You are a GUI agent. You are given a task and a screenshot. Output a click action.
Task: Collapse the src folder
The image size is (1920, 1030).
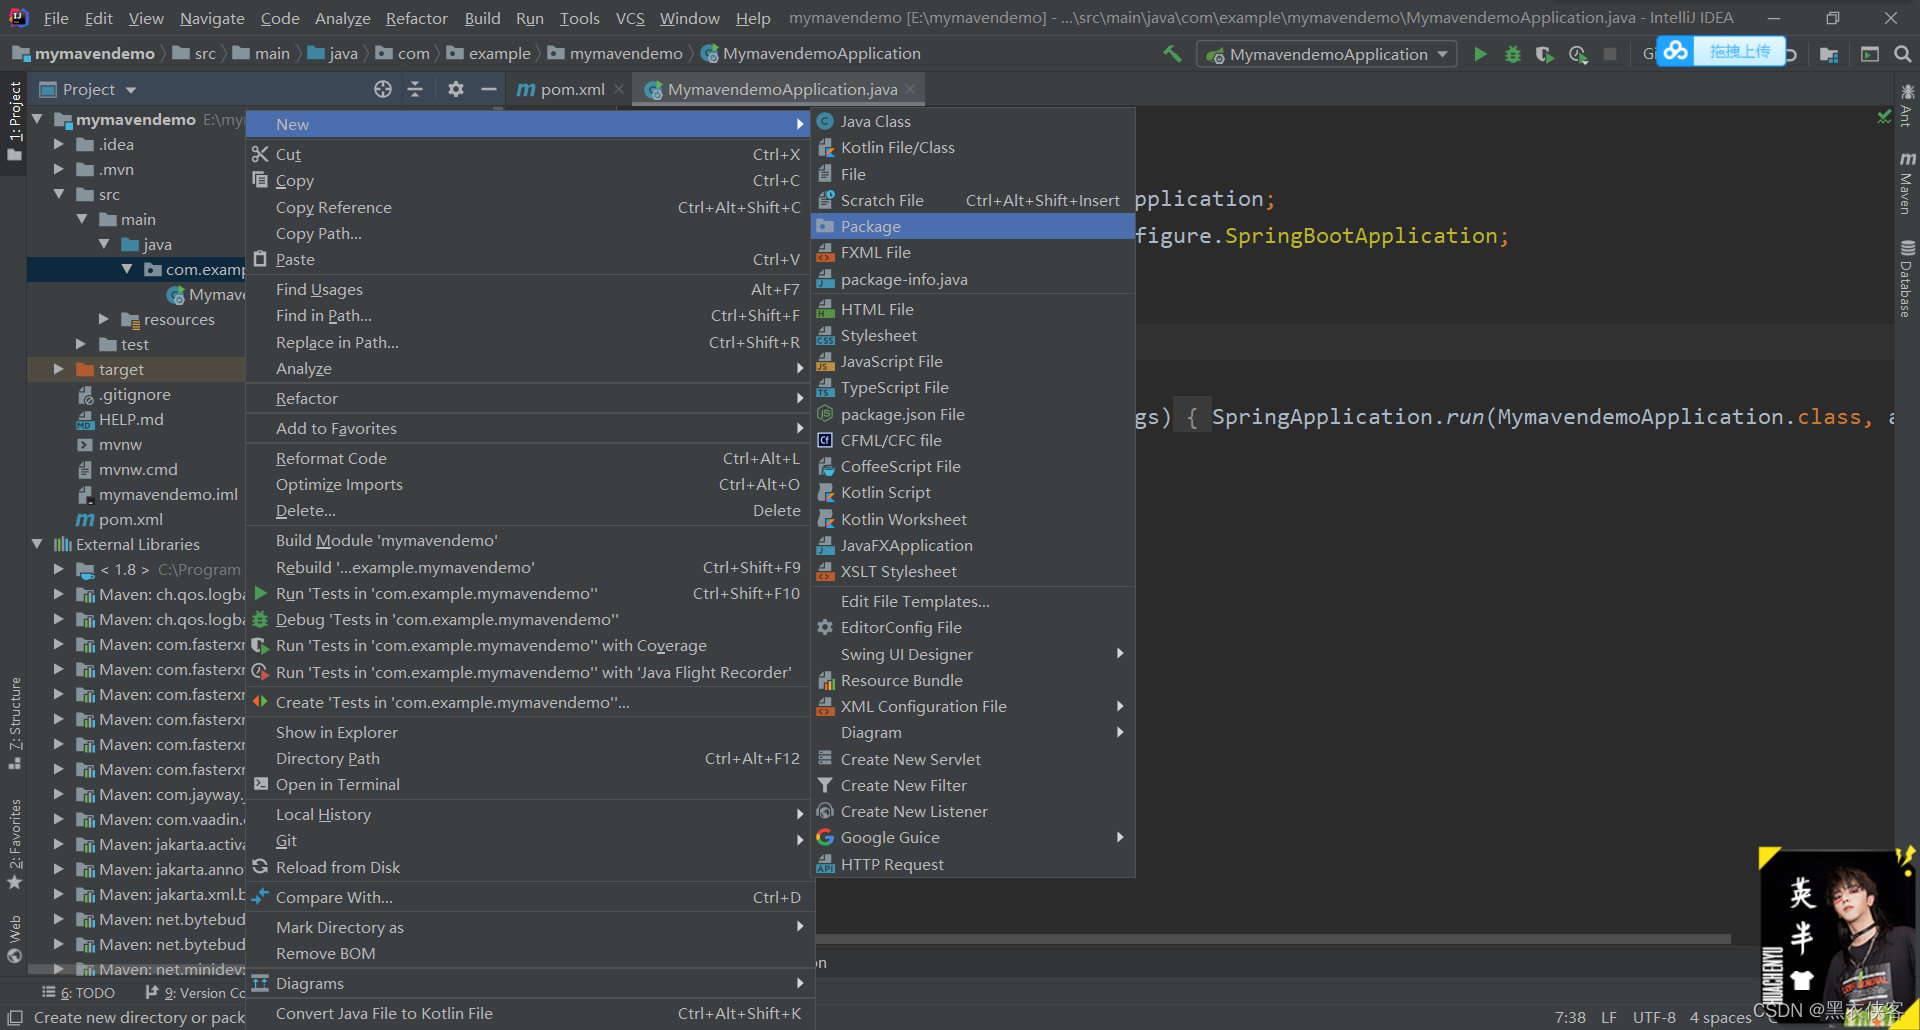pyautogui.click(x=59, y=194)
